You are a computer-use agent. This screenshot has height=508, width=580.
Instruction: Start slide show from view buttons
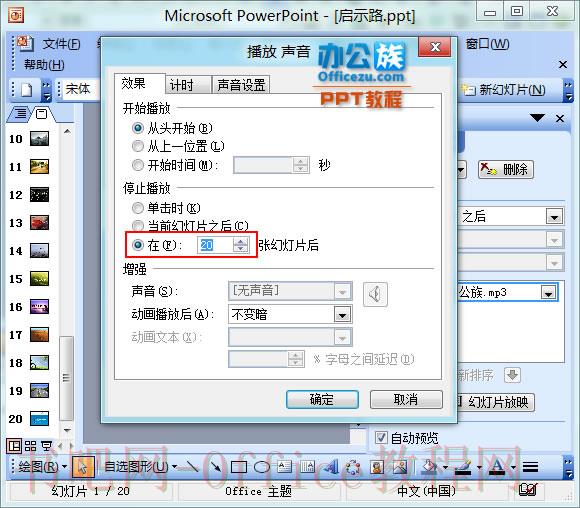pyautogui.click(x=47, y=446)
